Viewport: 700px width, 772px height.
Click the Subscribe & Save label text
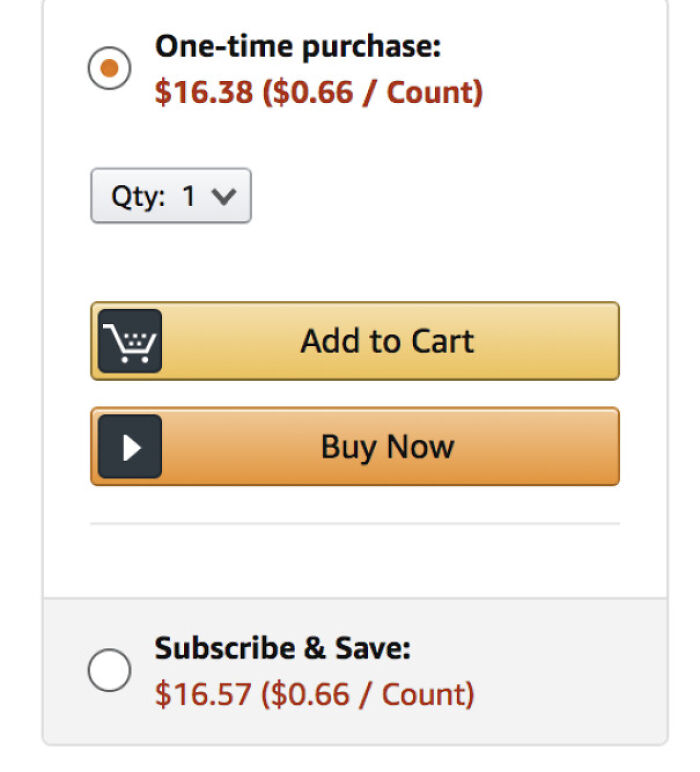tap(282, 648)
